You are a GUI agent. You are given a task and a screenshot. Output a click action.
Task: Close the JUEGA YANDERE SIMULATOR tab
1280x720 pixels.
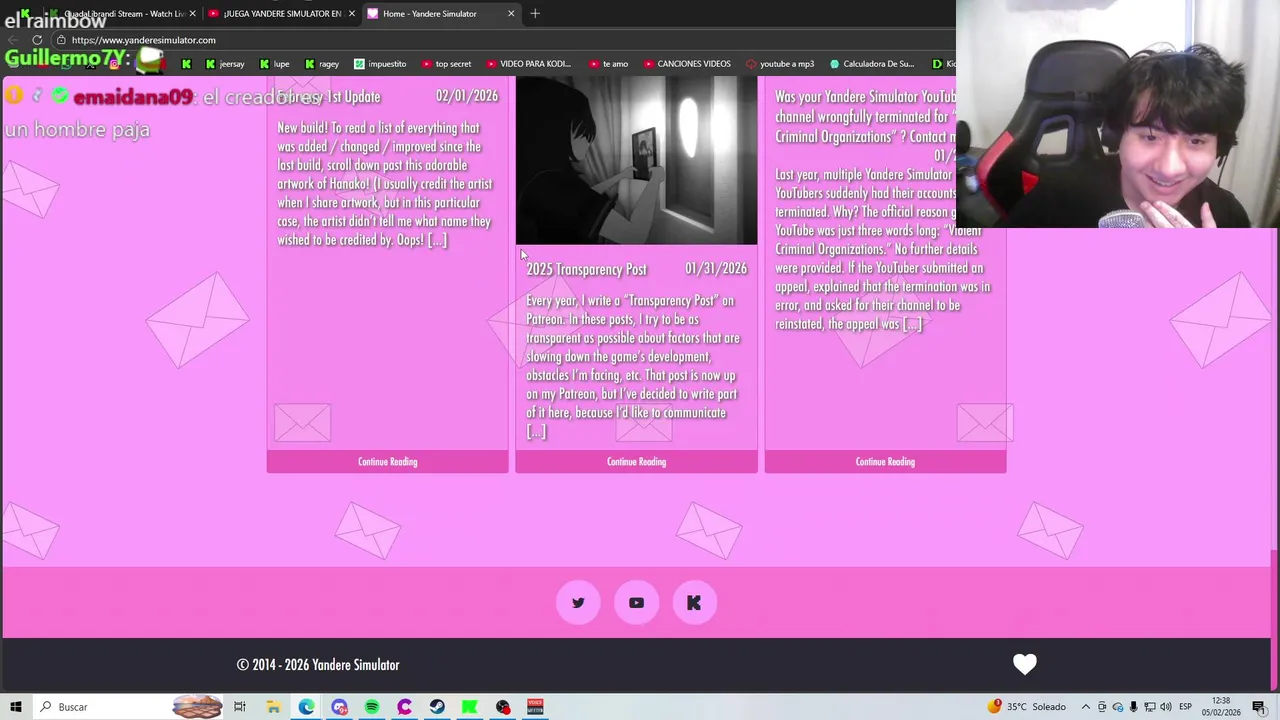[351, 13]
